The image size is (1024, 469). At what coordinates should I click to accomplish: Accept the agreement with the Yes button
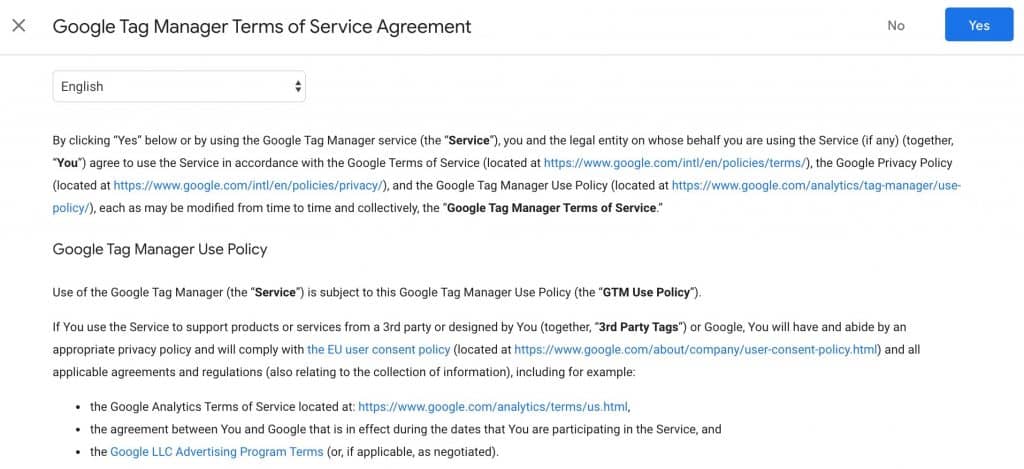coord(979,25)
